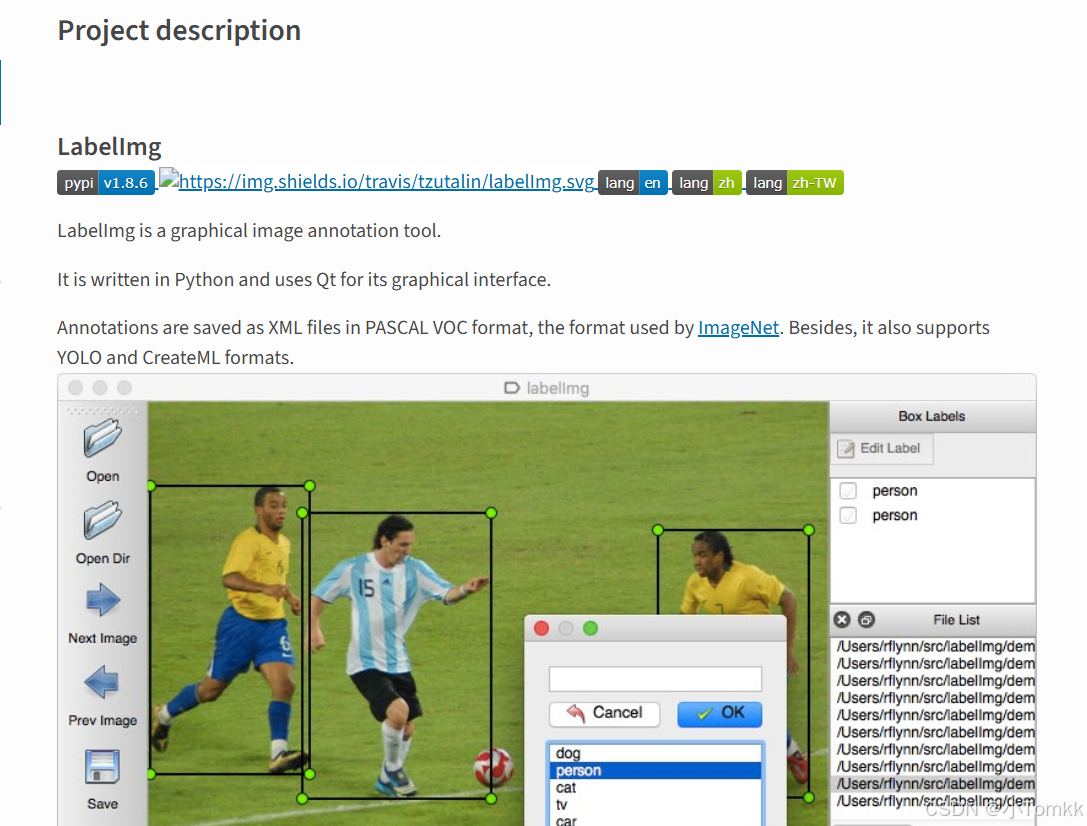Select 'dog' in the label list
Image resolution: width=1087 pixels, height=826 pixels.
[655, 753]
